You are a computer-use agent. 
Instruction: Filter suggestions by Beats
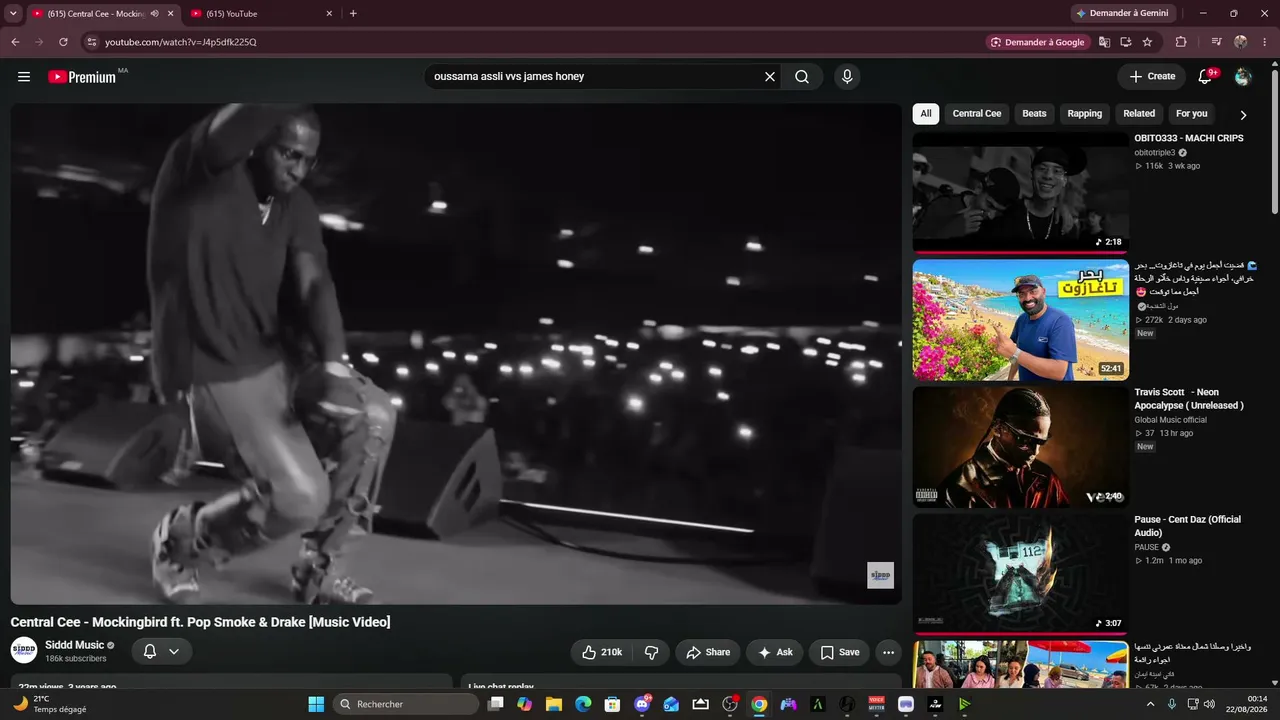1034,114
